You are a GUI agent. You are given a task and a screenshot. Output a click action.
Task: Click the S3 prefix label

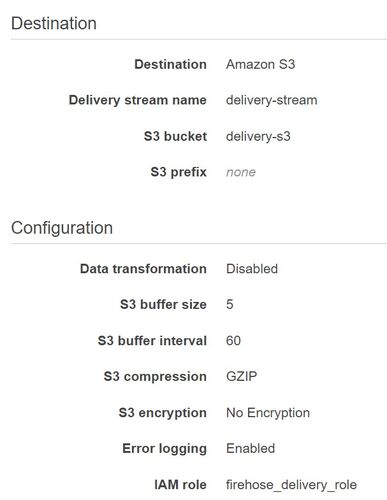point(178,172)
